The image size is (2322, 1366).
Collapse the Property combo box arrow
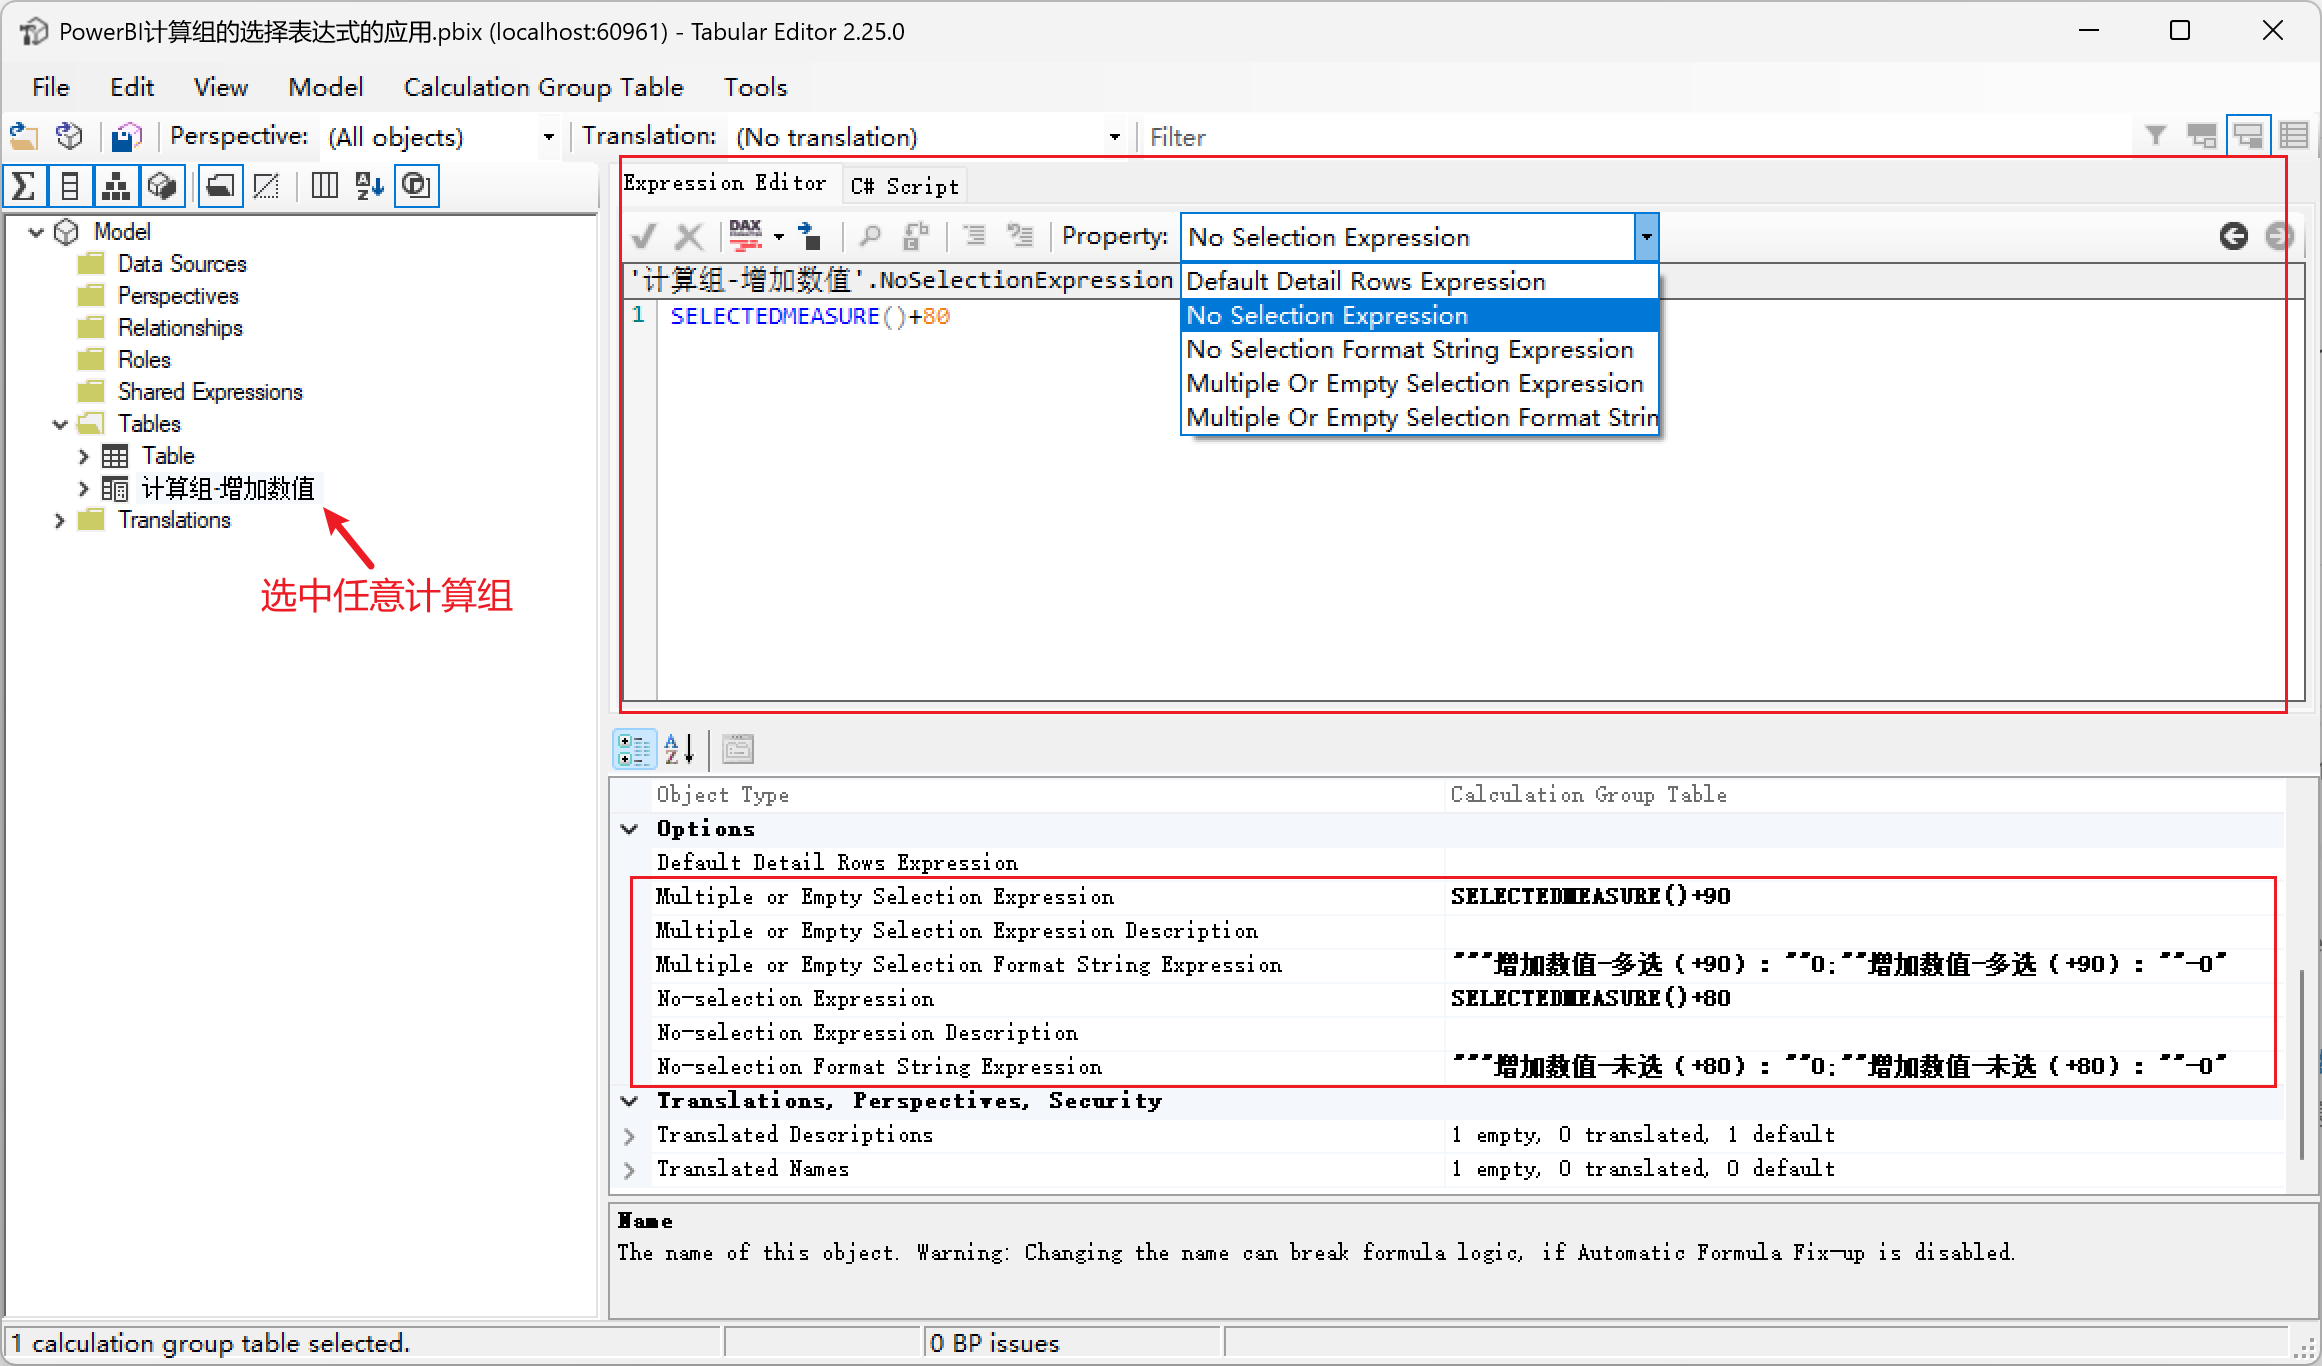click(1646, 237)
